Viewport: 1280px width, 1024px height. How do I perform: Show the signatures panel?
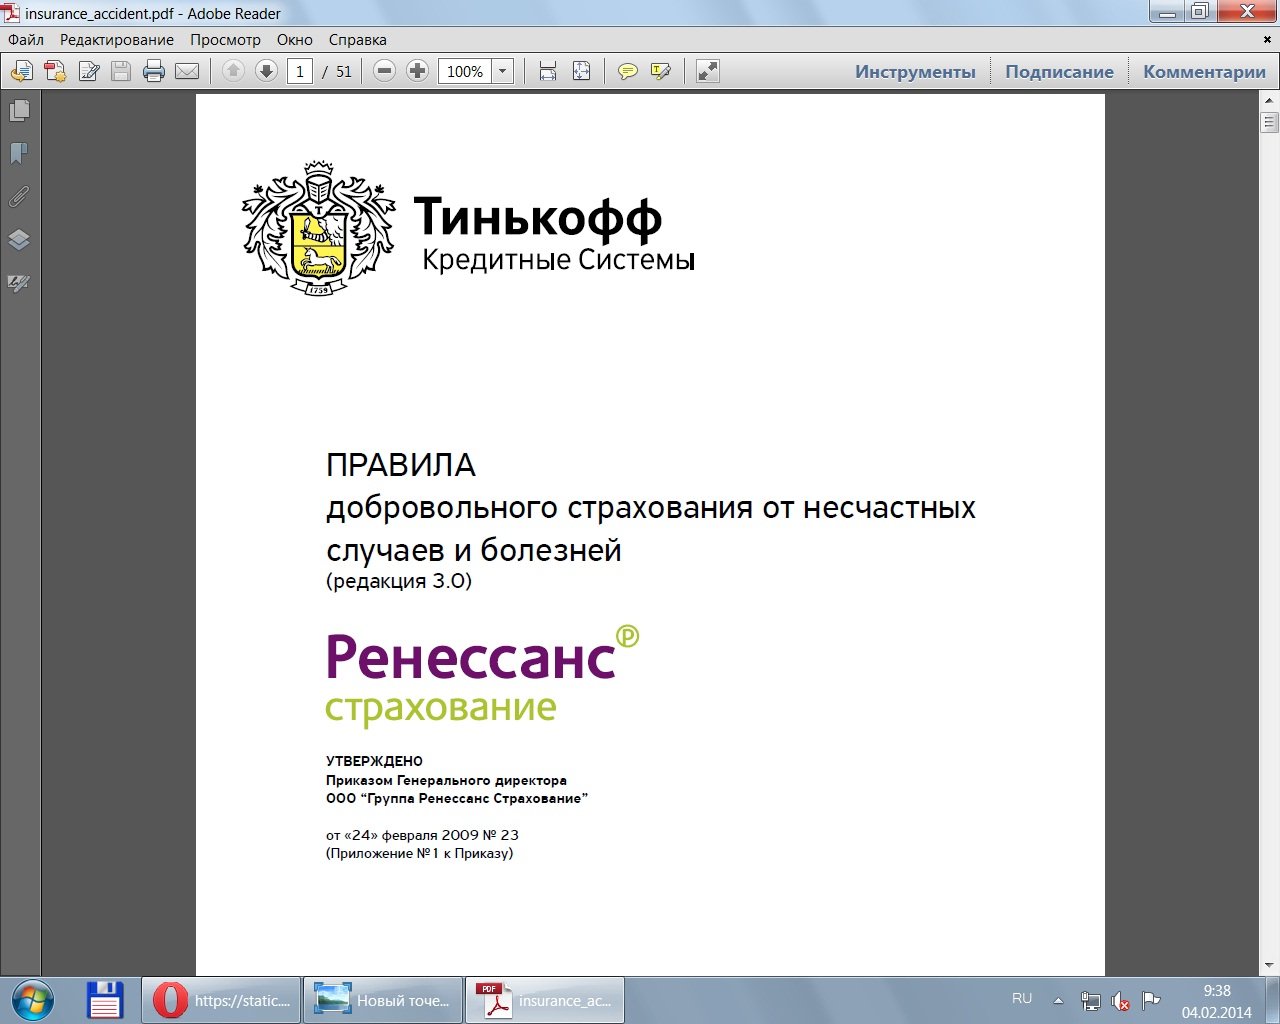click(19, 284)
